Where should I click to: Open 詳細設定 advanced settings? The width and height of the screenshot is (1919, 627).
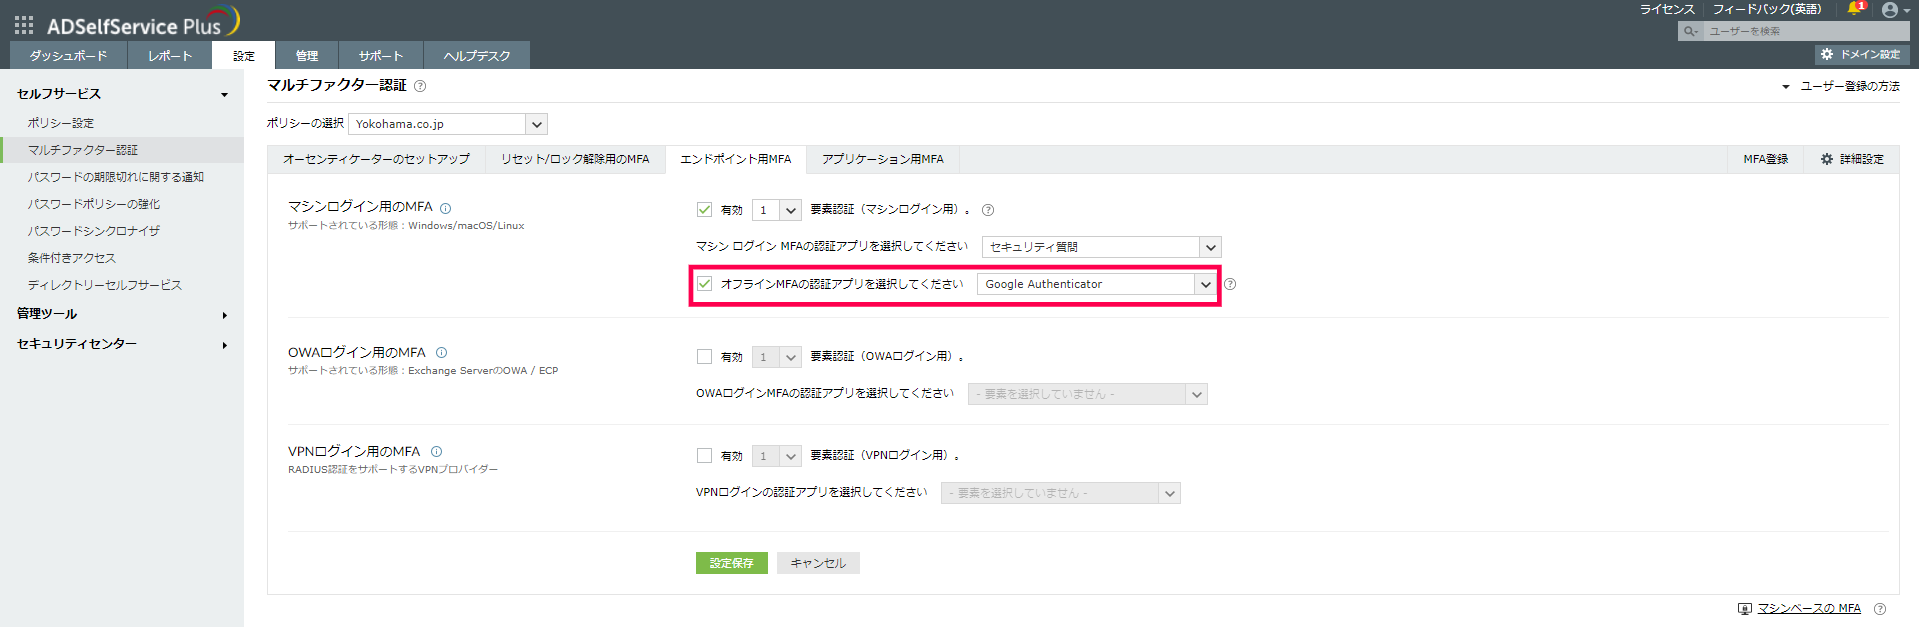1852,159
